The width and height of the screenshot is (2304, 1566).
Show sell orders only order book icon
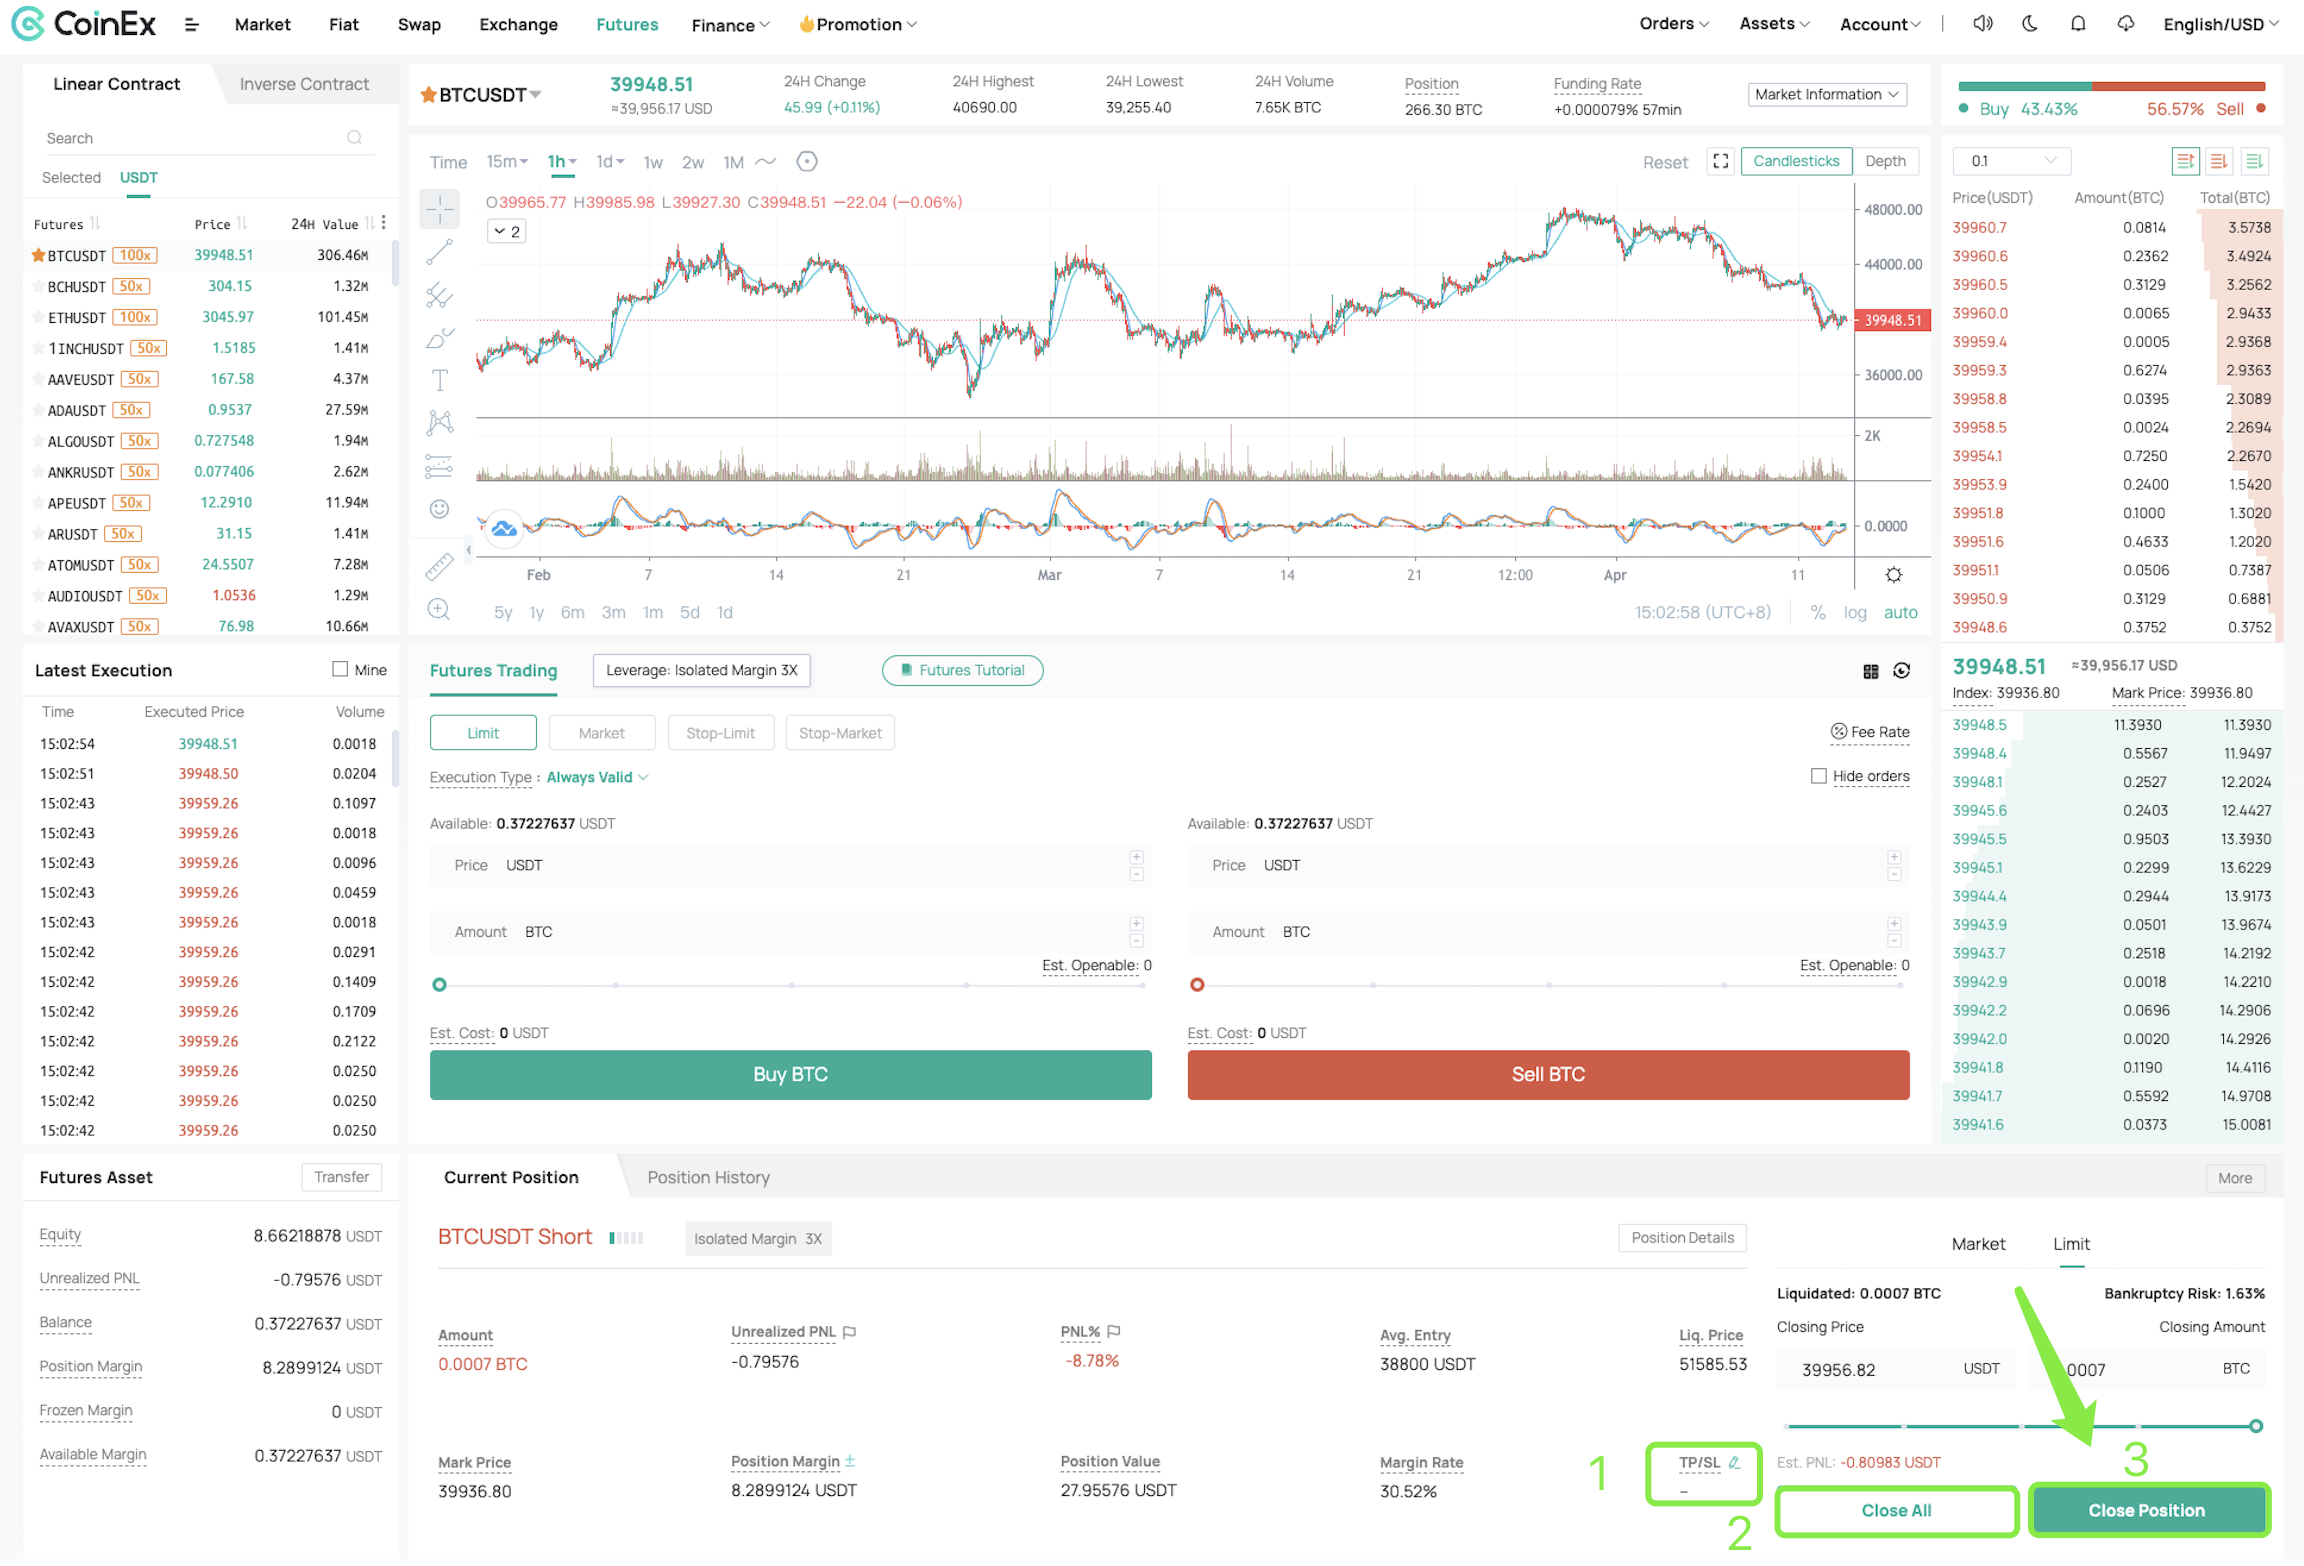pyautogui.click(x=2218, y=161)
